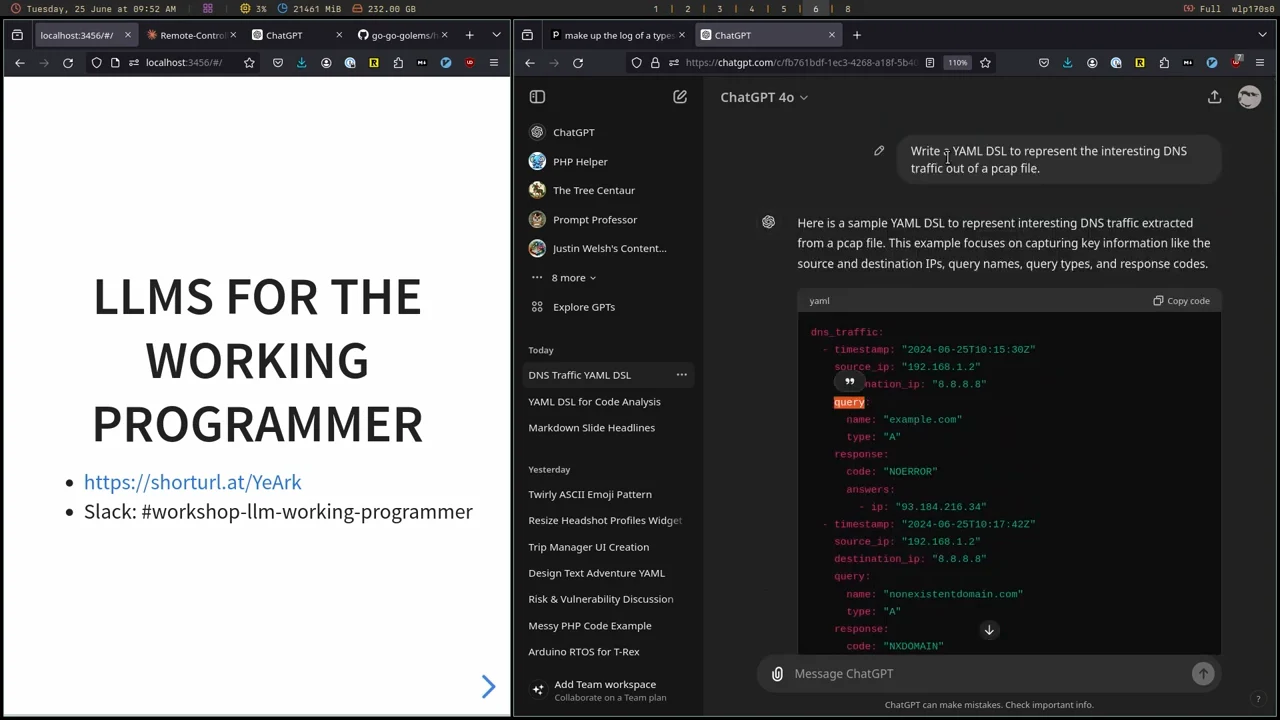Open Justin Welsh's Content GPT

[x=609, y=249]
